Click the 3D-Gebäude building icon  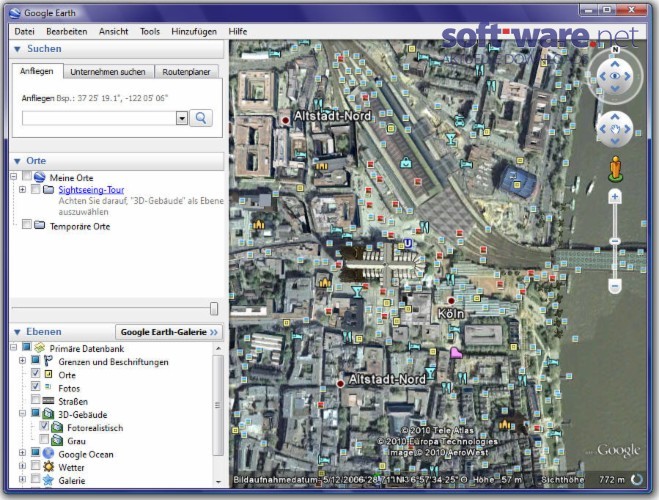coord(48,414)
